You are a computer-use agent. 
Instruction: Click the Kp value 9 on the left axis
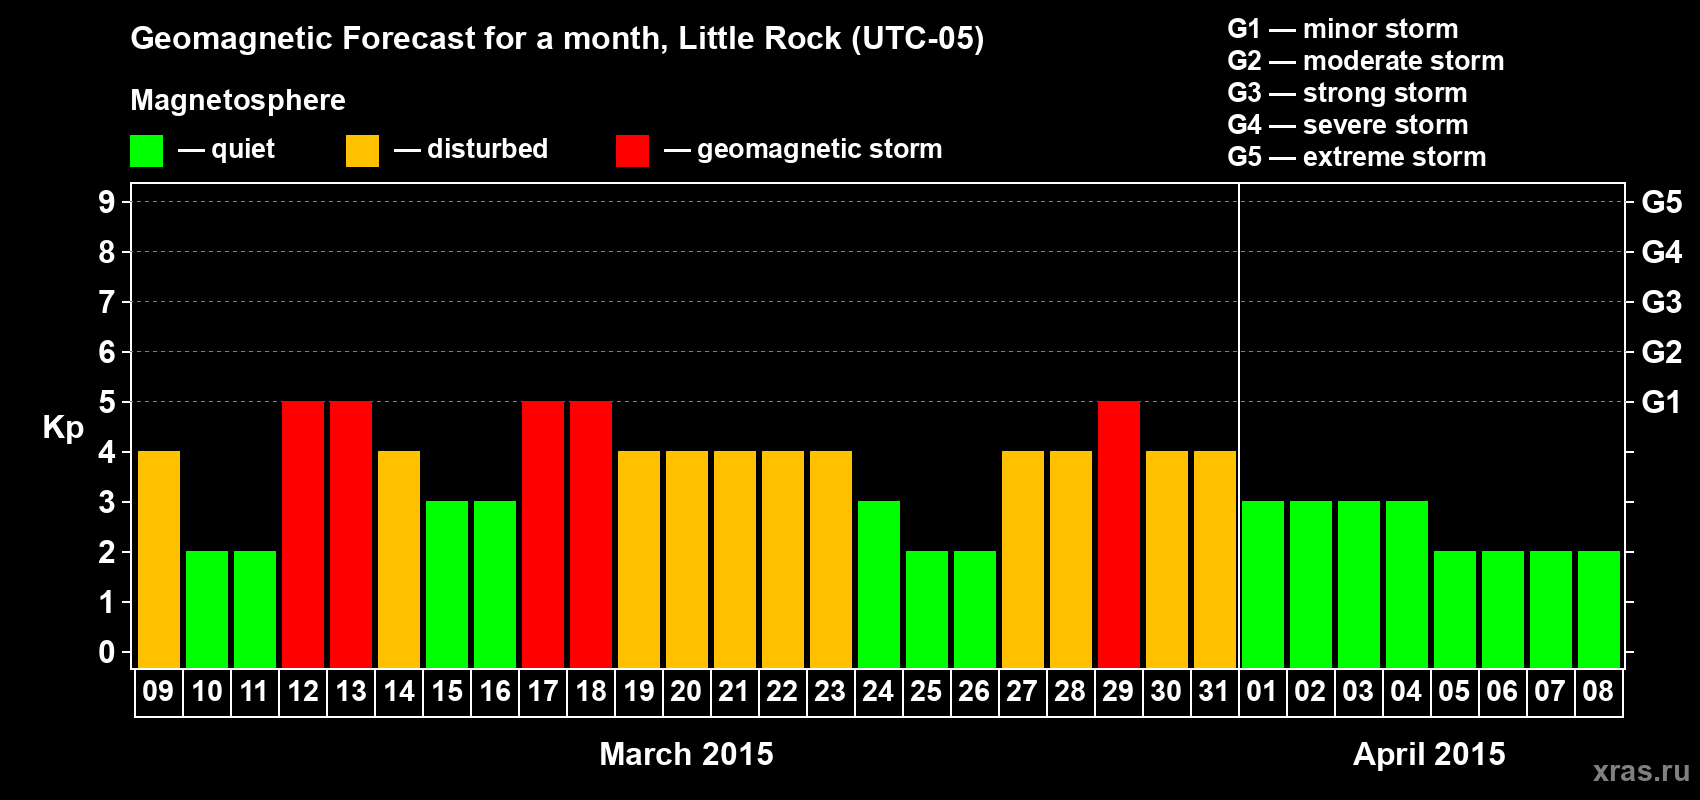107,202
